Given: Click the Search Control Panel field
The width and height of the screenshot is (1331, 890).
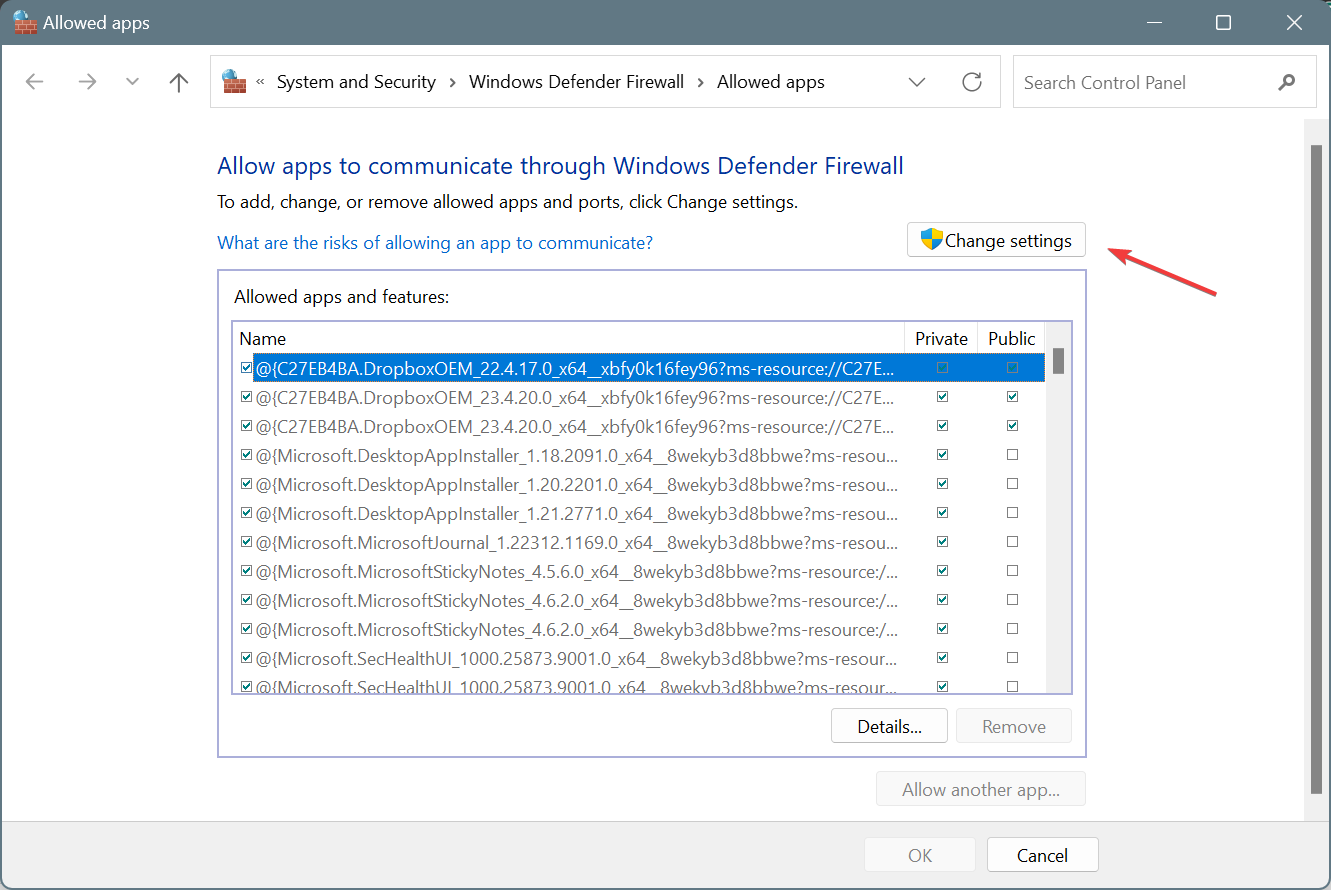Looking at the screenshot, I should (1140, 82).
